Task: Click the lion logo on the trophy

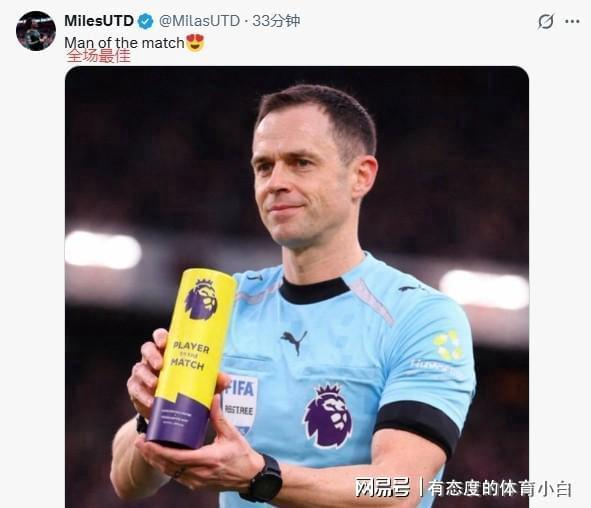Action: pos(201,299)
